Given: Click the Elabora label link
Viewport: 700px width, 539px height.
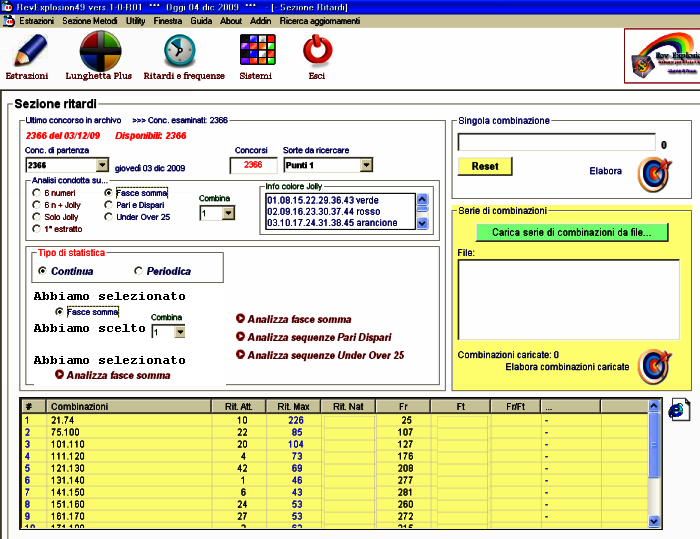Looking at the screenshot, I should (x=605, y=171).
